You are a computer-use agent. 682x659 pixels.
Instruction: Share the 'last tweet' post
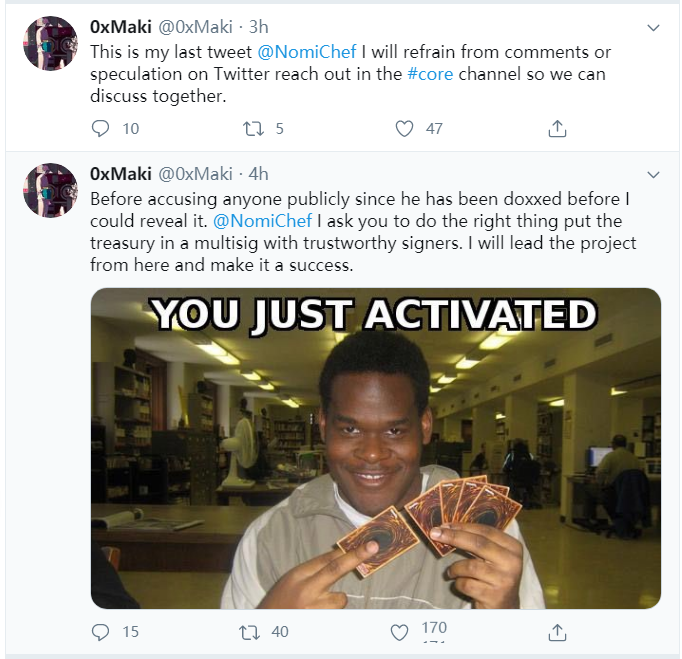[x=558, y=128]
